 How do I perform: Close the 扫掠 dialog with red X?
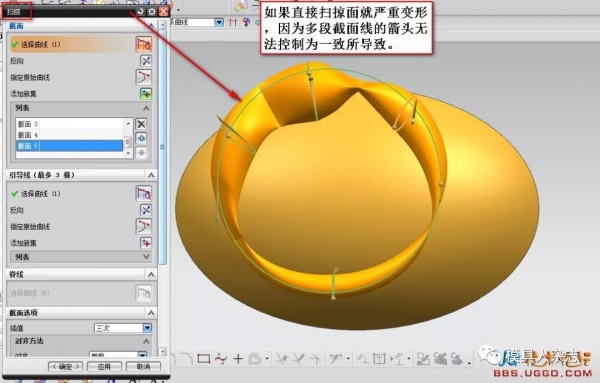click(x=164, y=11)
